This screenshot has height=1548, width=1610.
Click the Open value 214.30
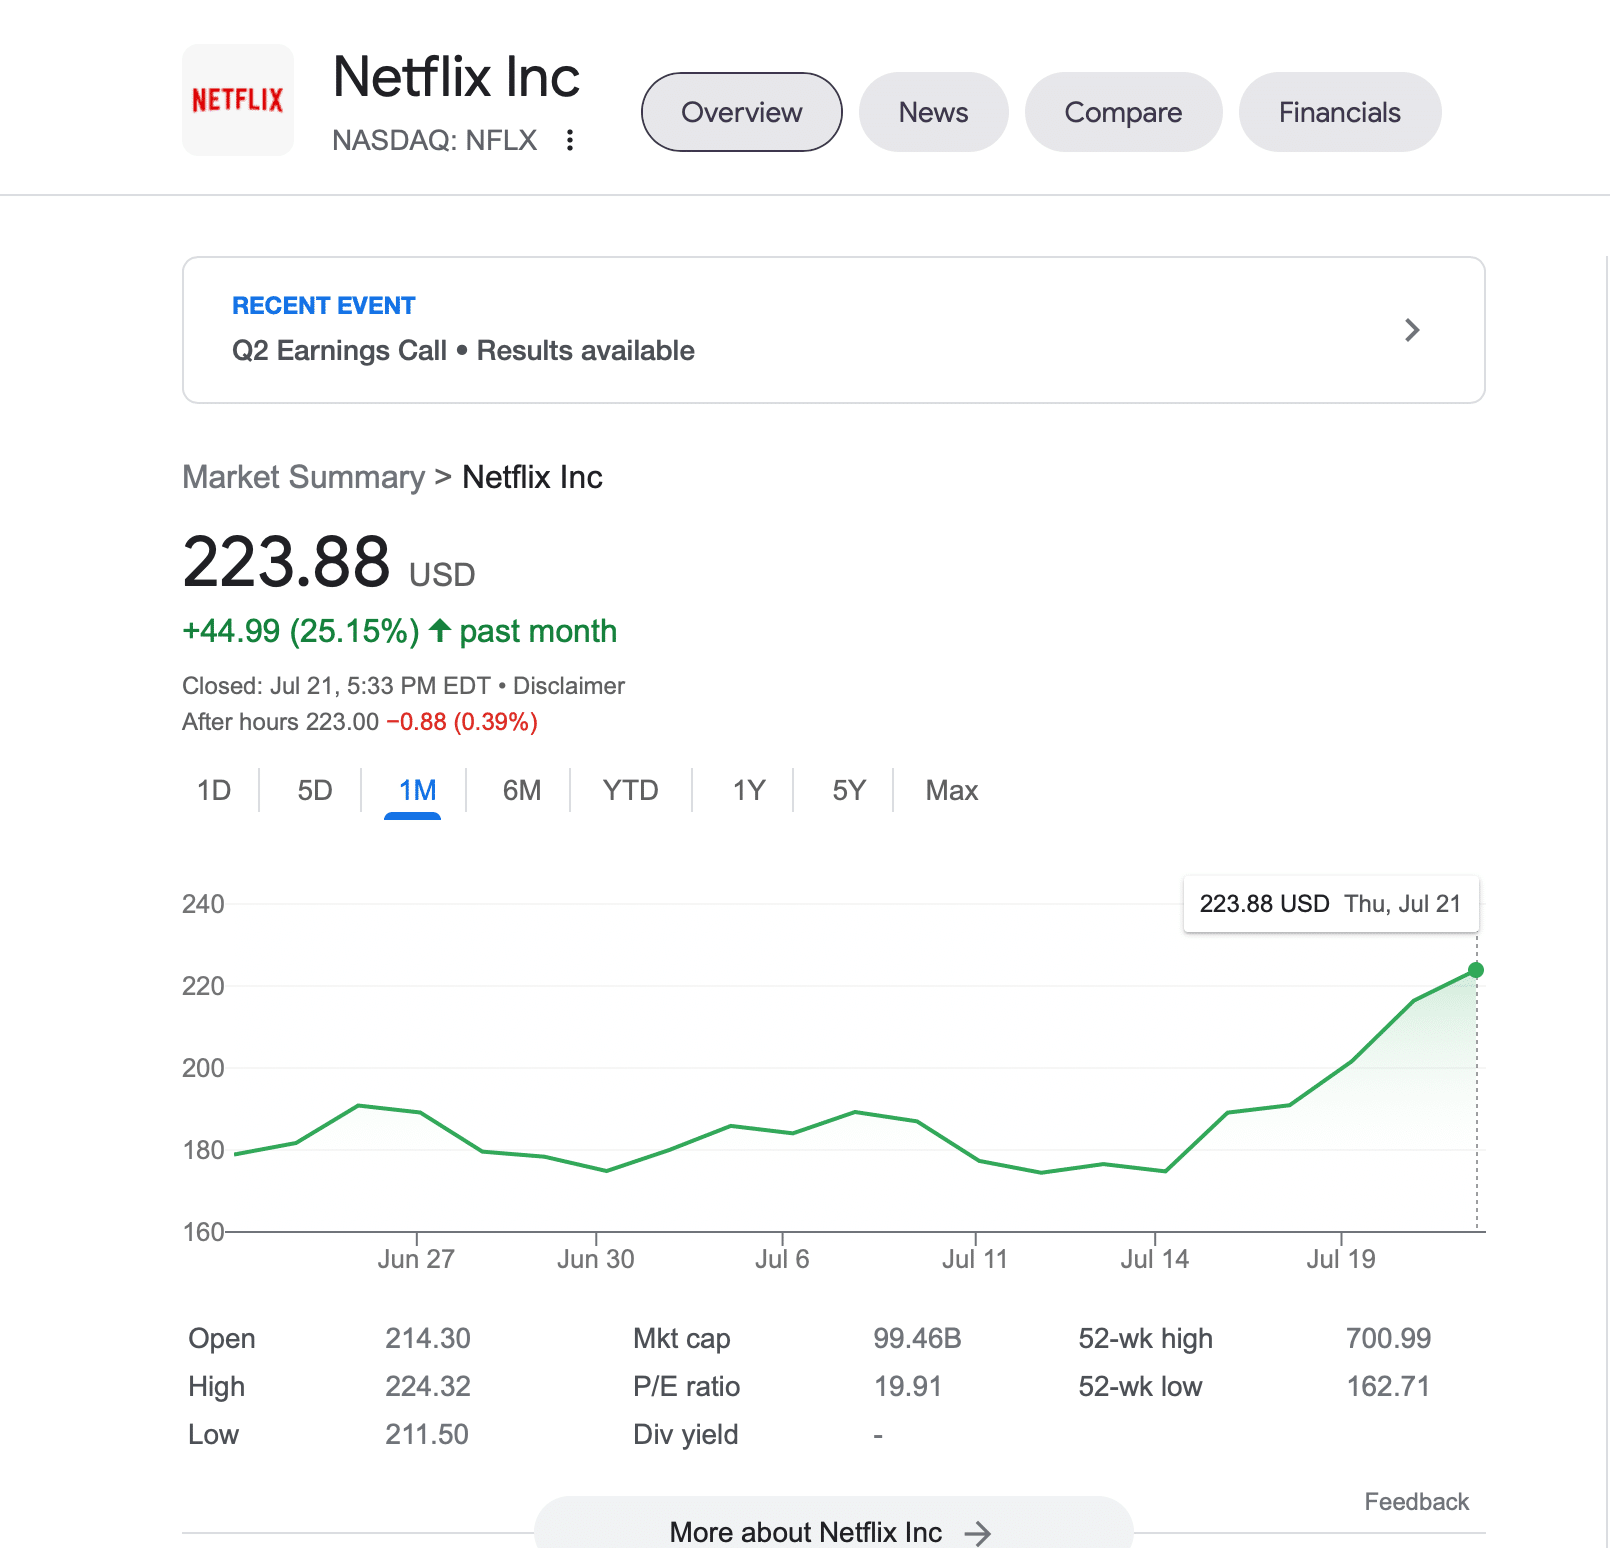pos(428,1338)
